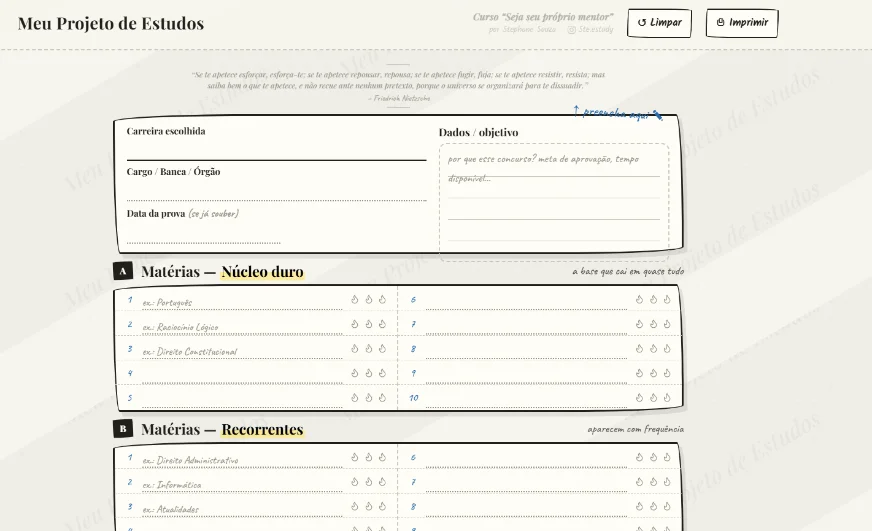Select second flame on Núcleo duro row 9
Screen dimensions: 872x531
coord(653,373)
